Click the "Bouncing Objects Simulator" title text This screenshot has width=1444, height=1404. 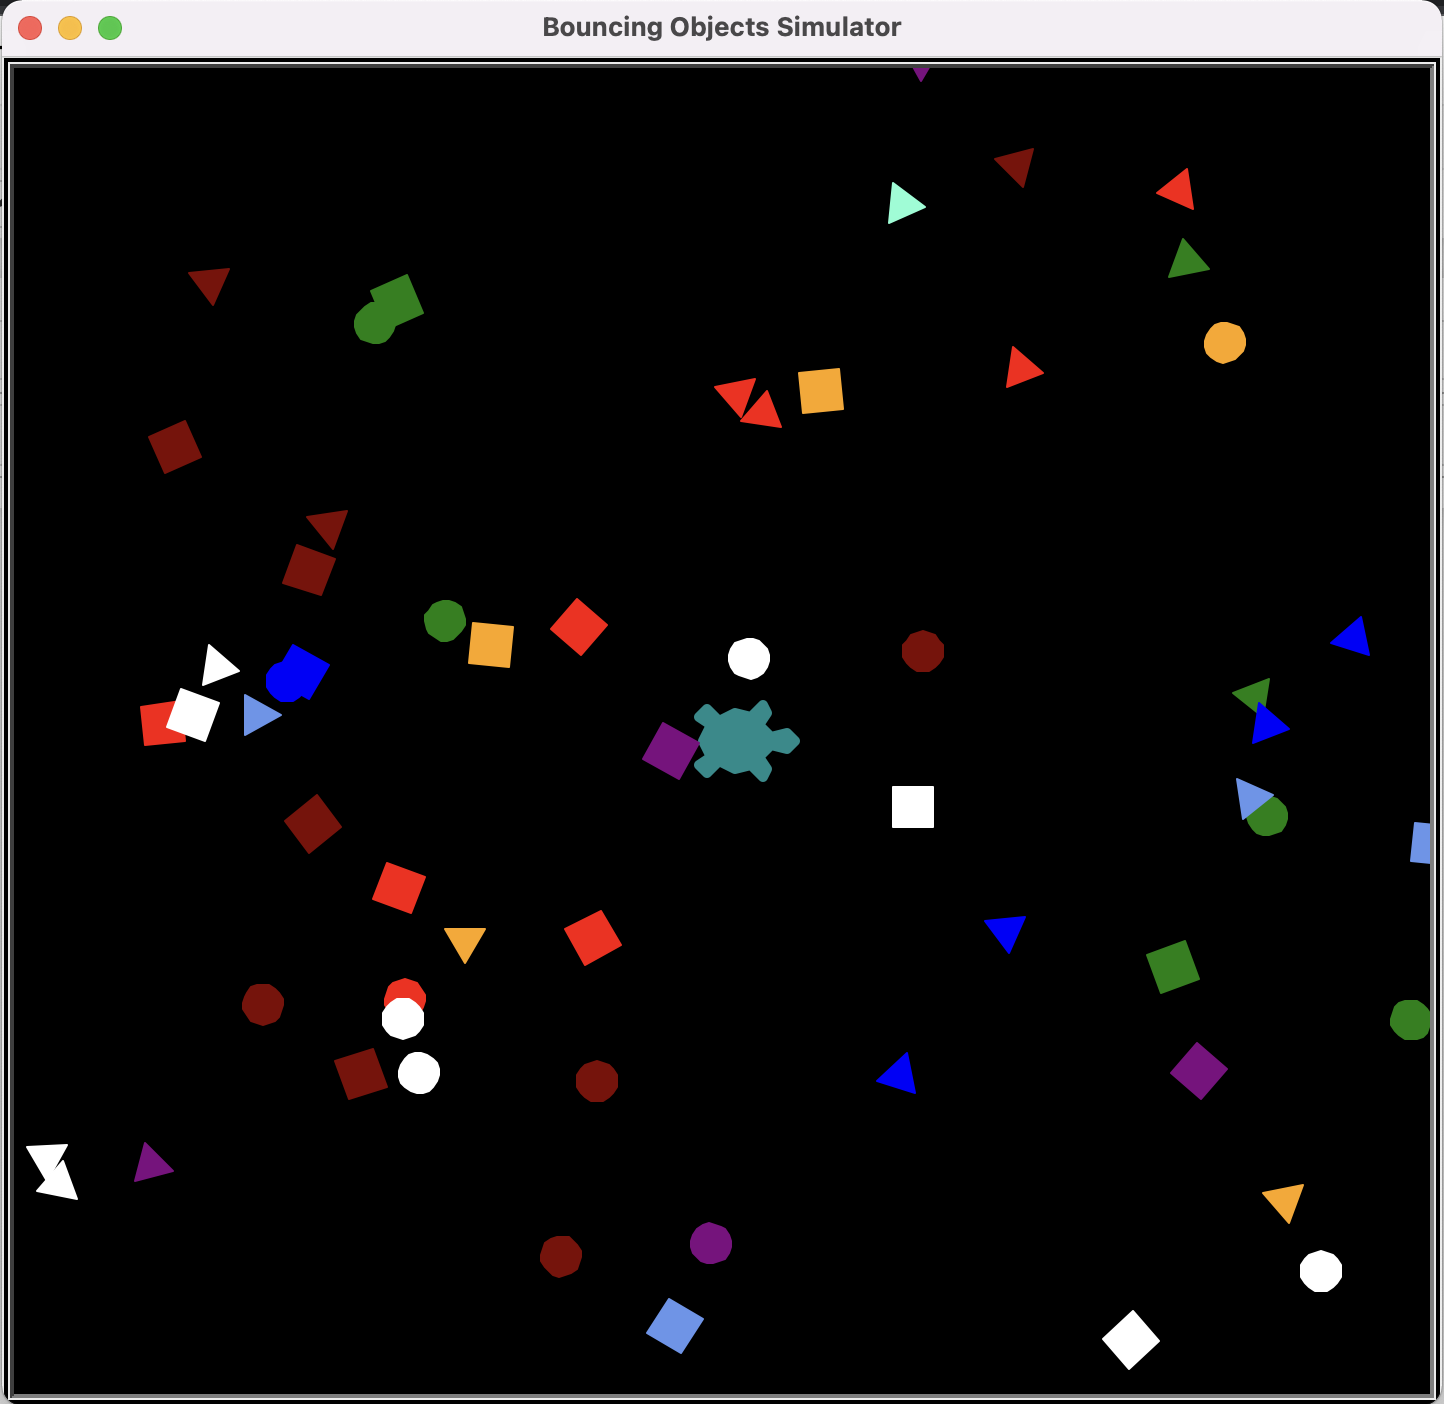pos(722,27)
